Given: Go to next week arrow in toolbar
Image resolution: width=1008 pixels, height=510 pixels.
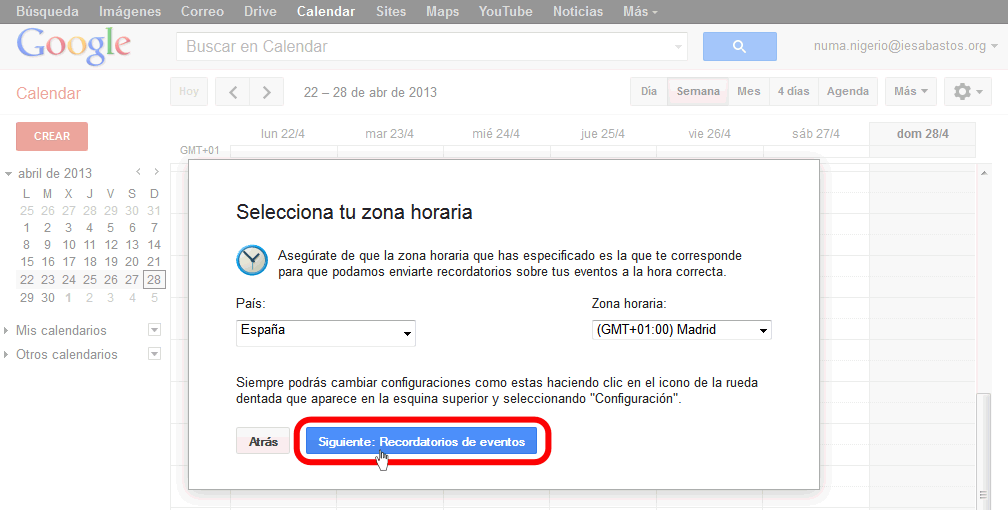Looking at the screenshot, I should (x=266, y=92).
